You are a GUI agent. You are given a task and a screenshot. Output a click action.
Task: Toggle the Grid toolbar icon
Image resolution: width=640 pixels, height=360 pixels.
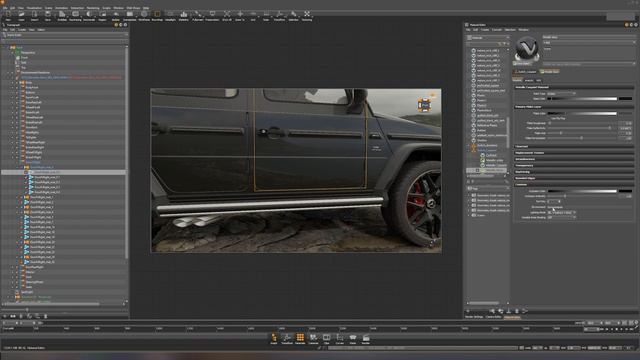[x=253, y=16]
